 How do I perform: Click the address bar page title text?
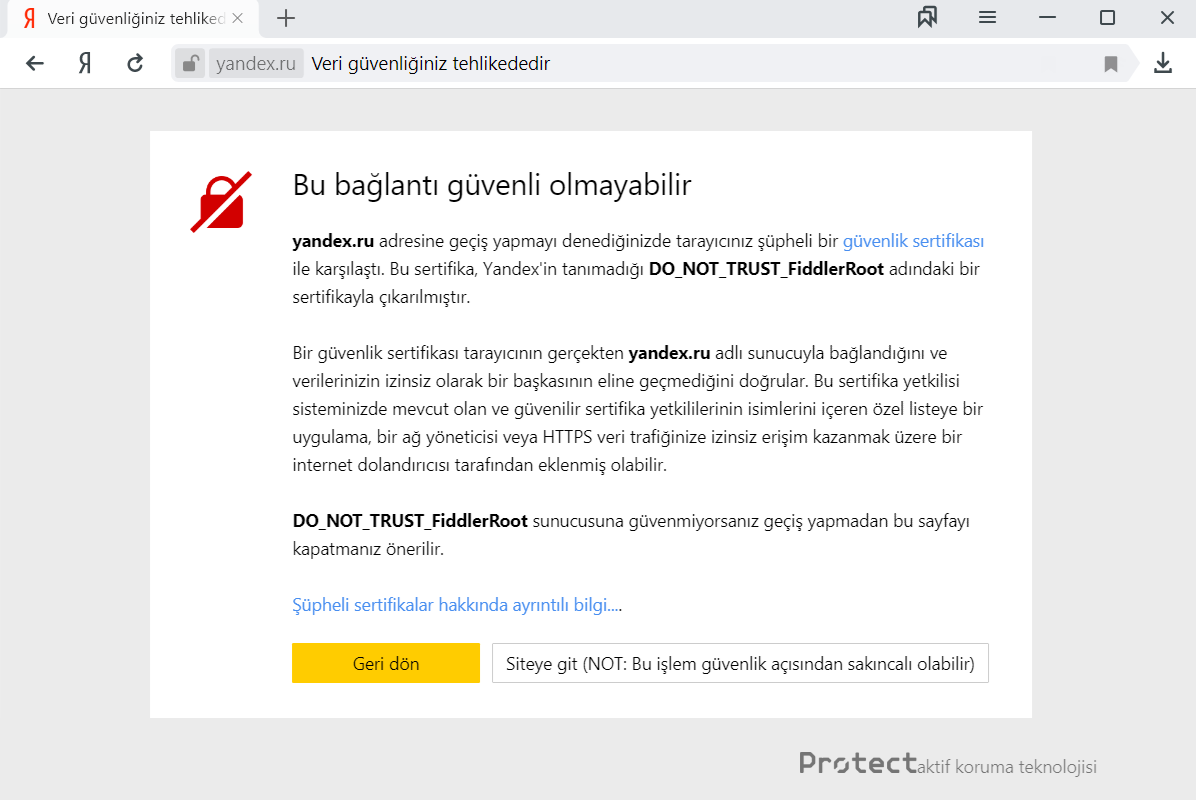point(430,63)
